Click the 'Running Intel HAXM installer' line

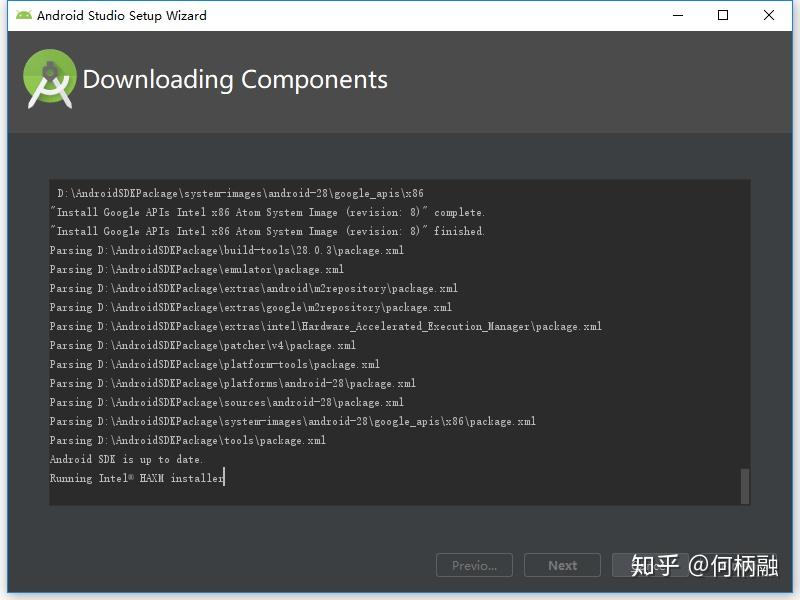click(x=136, y=478)
